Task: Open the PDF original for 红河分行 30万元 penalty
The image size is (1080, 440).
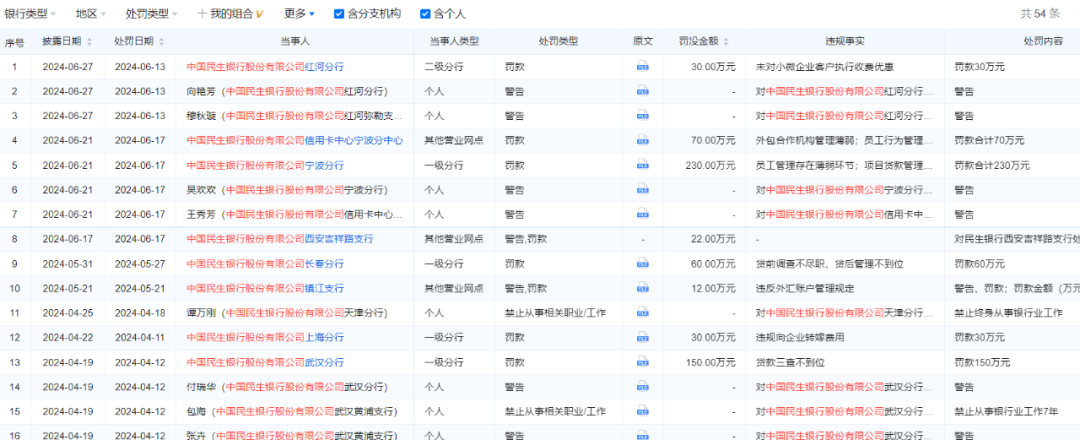Action: tap(643, 67)
